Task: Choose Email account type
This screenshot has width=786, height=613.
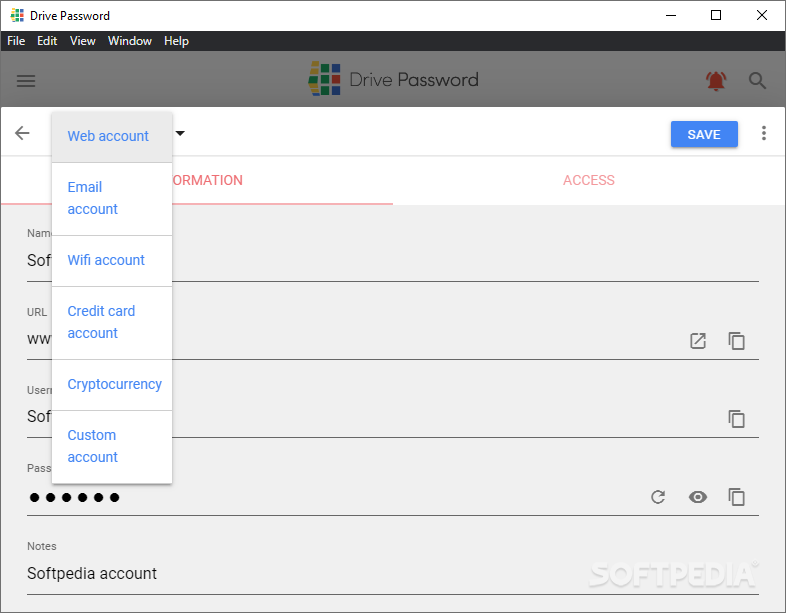Action: (x=112, y=198)
